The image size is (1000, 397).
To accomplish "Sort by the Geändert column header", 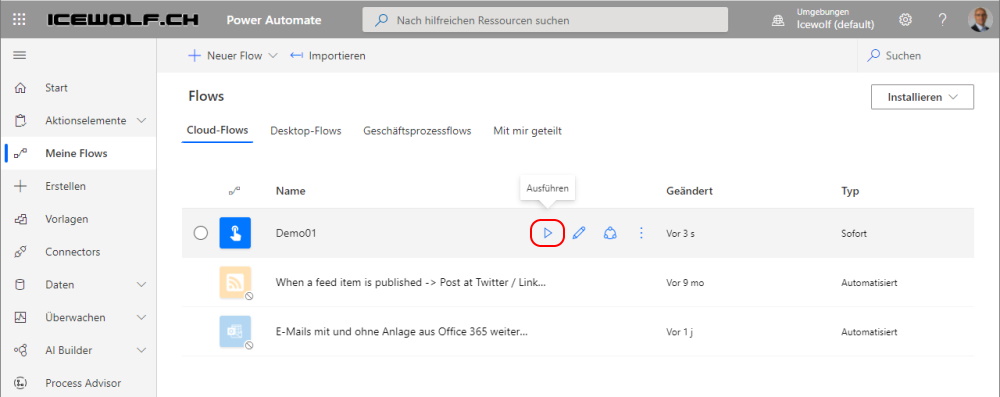I will [x=689, y=191].
